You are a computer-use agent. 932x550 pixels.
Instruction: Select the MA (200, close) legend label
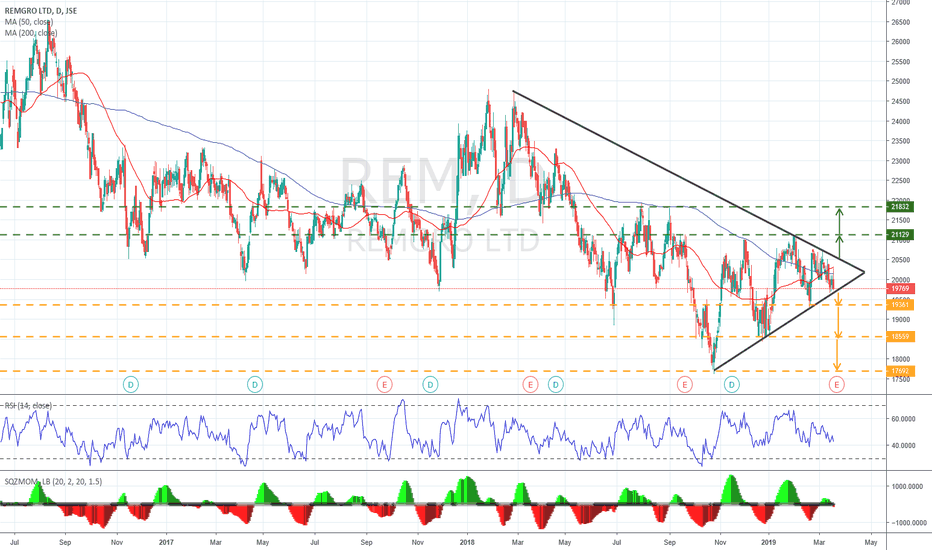click(x=31, y=33)
